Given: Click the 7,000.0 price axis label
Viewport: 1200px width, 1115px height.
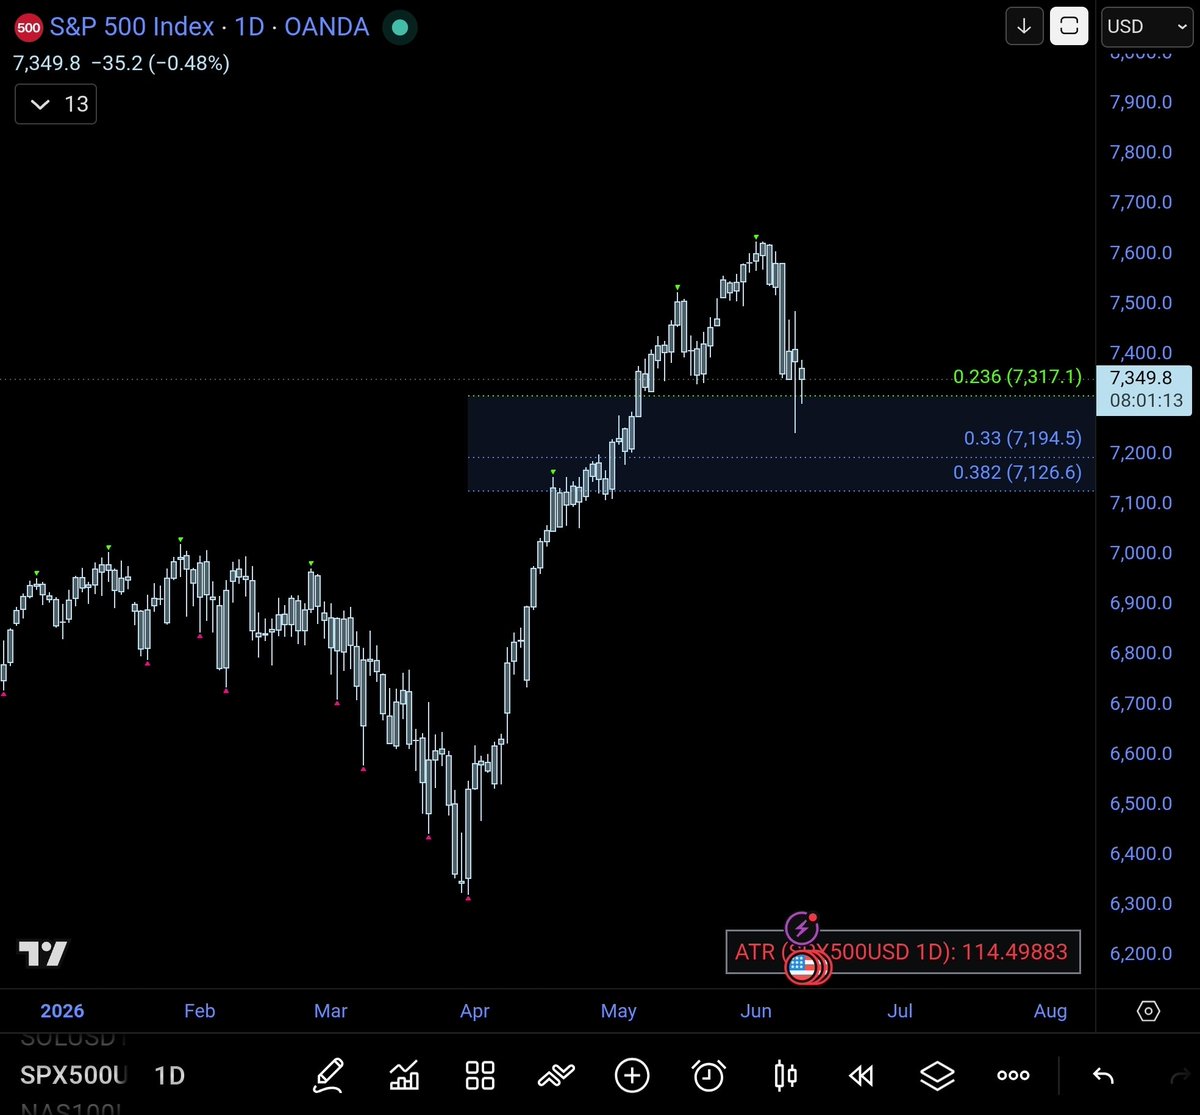Looking at the screenshot, I should (x=1141, y=553).
